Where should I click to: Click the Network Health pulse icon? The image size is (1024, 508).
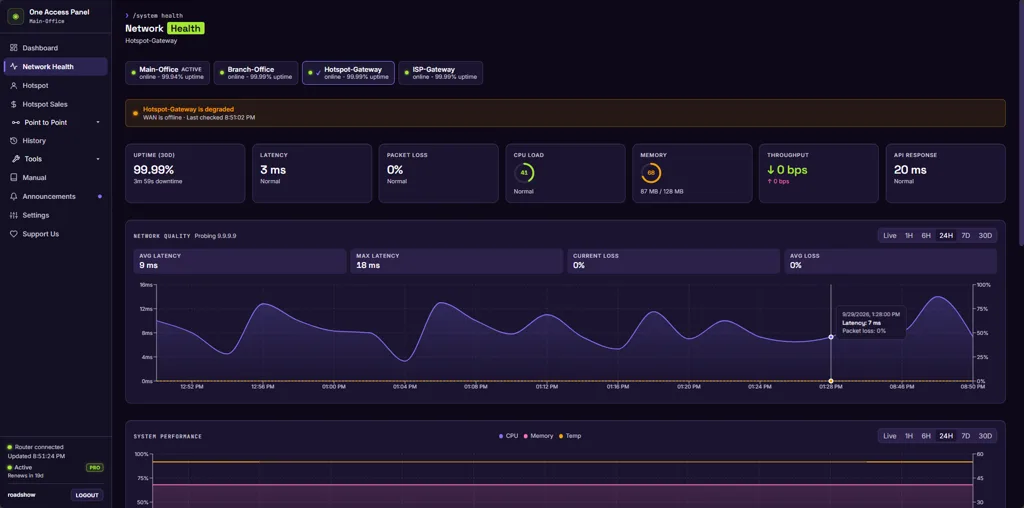14,67
